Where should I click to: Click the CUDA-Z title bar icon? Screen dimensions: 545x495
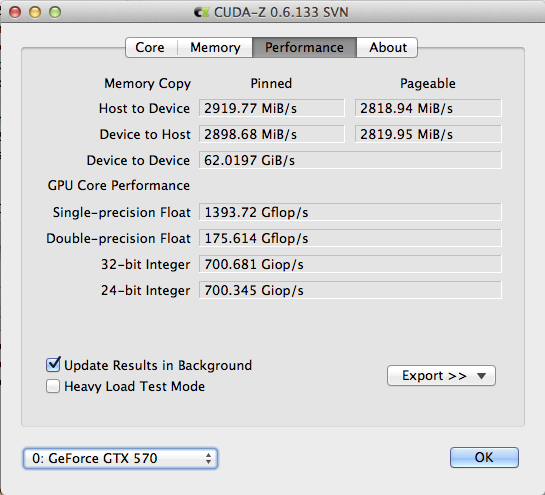(201, 12)
